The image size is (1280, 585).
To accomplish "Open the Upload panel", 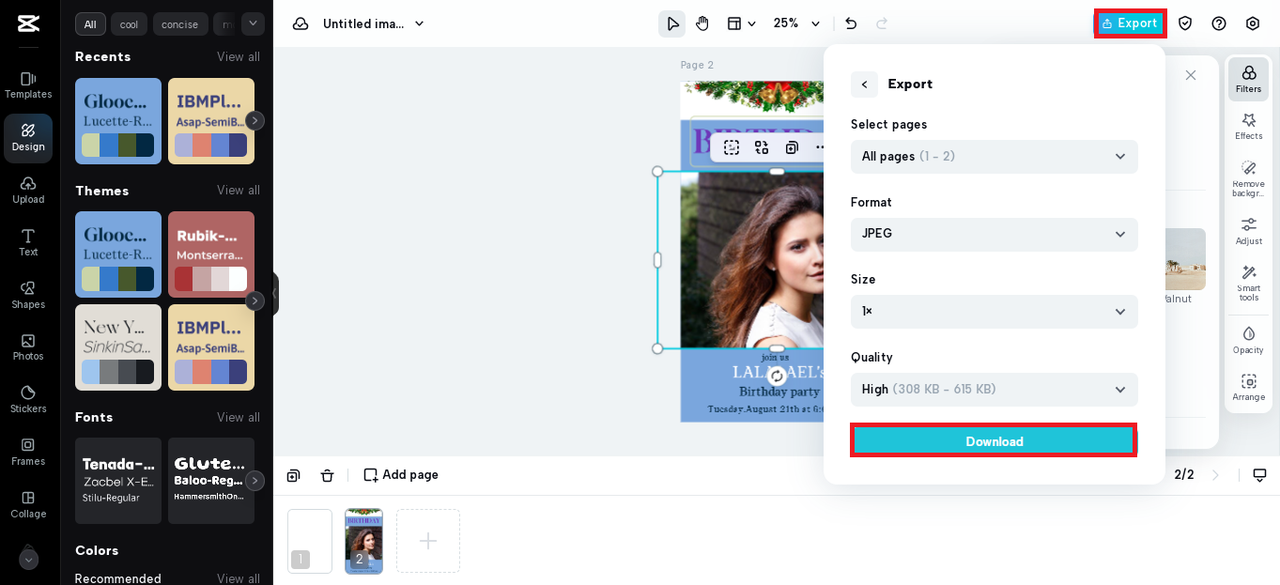I will [x=28, y=190].
